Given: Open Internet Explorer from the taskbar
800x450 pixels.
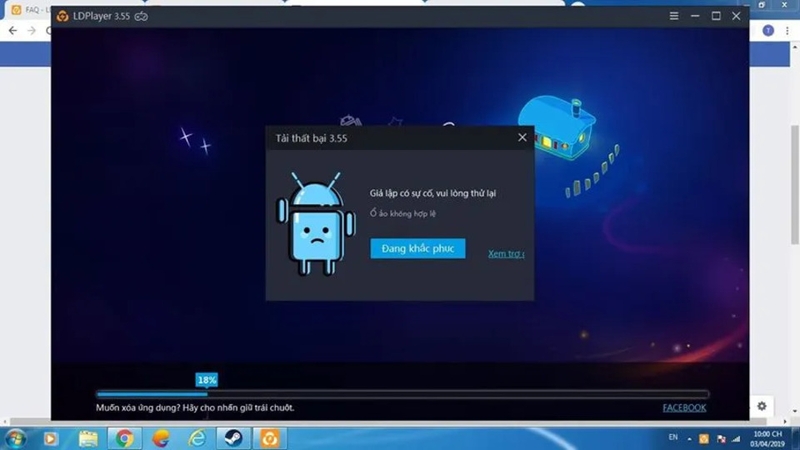Looking at the screenshot, I should click(197, 438).
